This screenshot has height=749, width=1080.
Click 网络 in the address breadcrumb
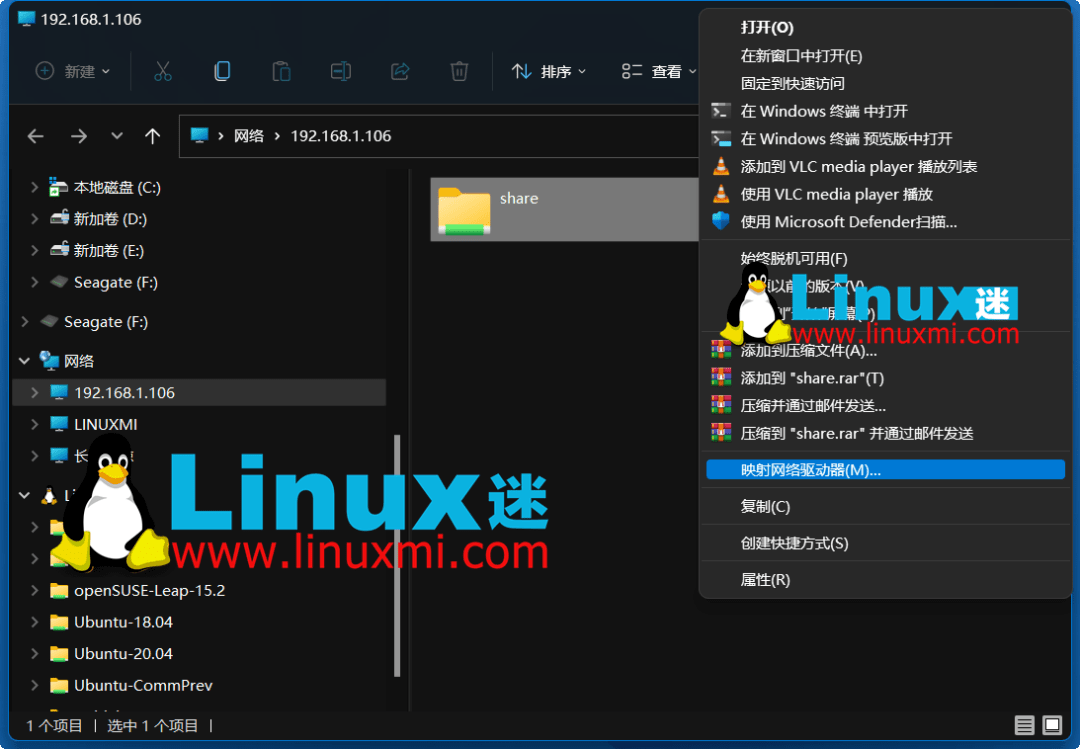pyautogui.click(x=249, y=136)
